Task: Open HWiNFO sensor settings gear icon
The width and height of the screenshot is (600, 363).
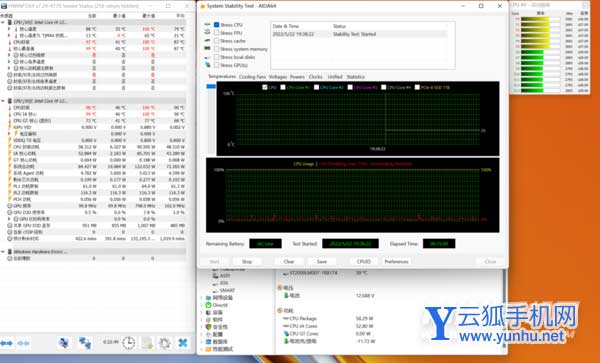Action: (165, 343)
